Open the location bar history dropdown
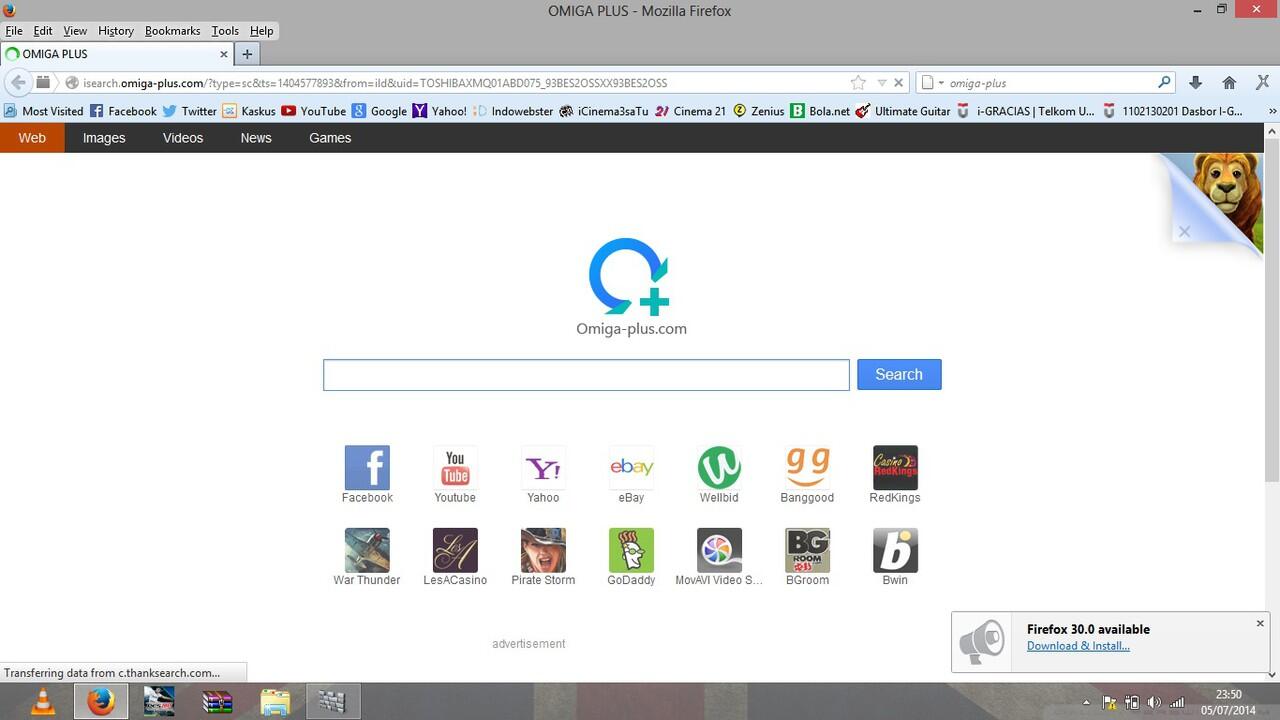Viewport: 1280px width, 720px height. (881, 82)
